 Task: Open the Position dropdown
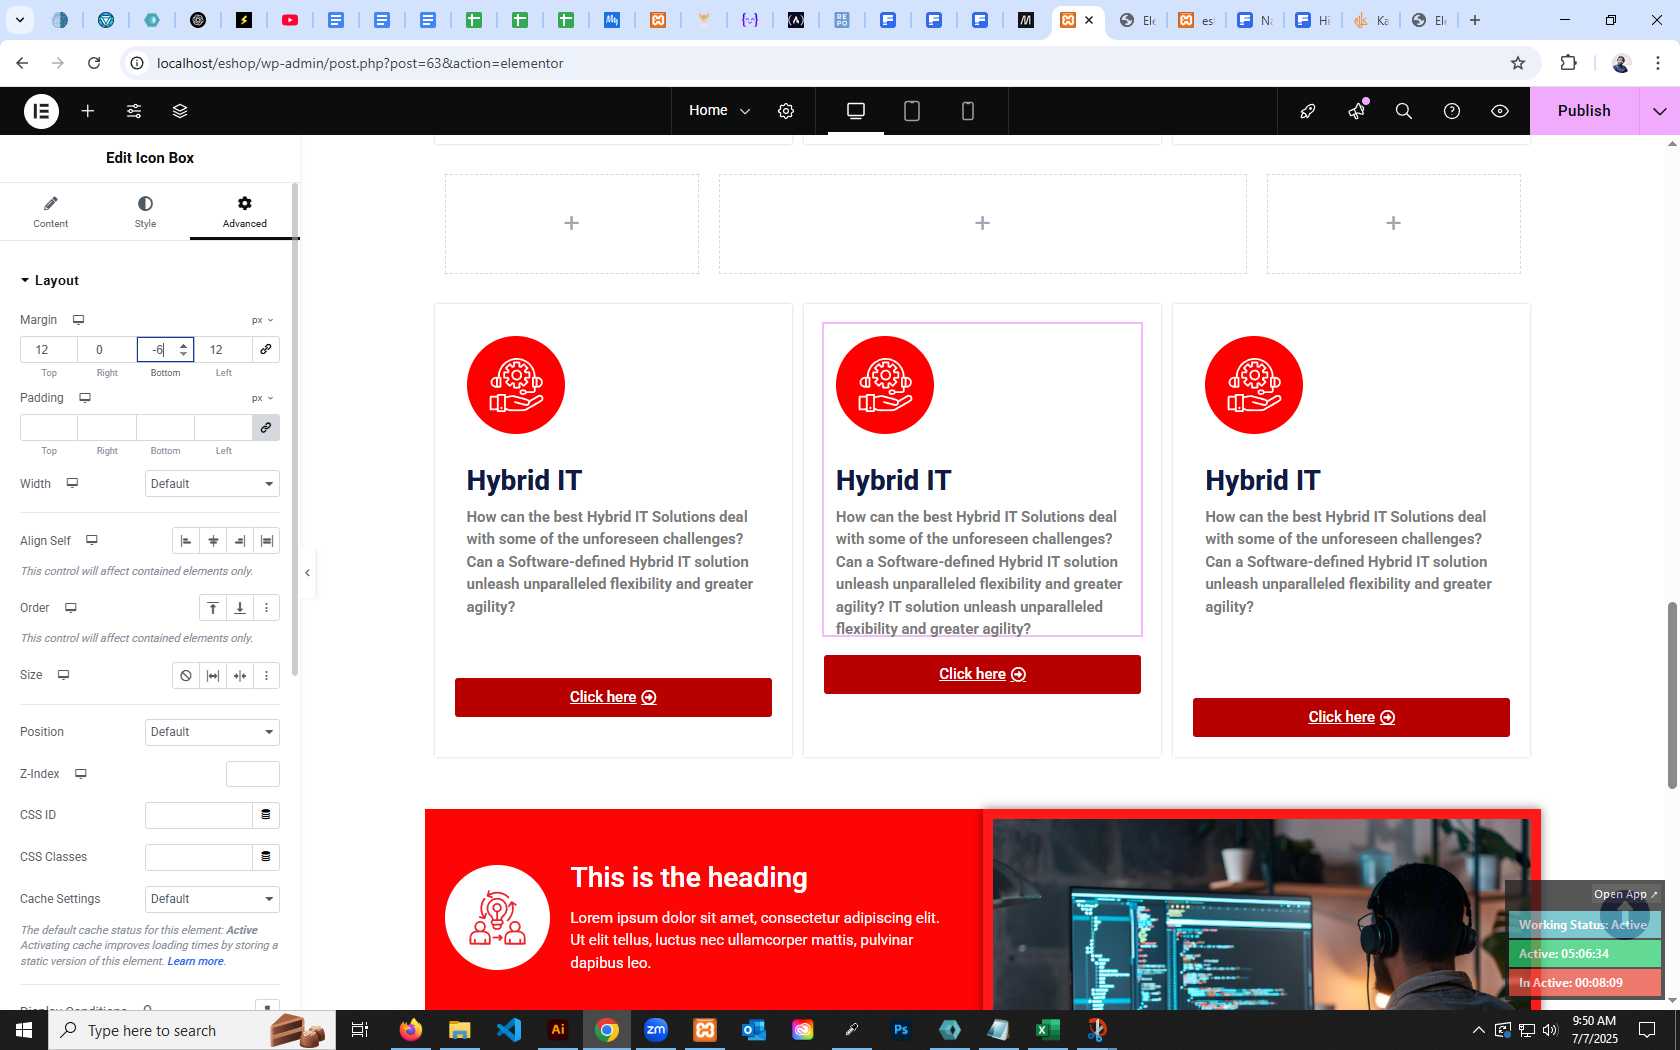212,732
